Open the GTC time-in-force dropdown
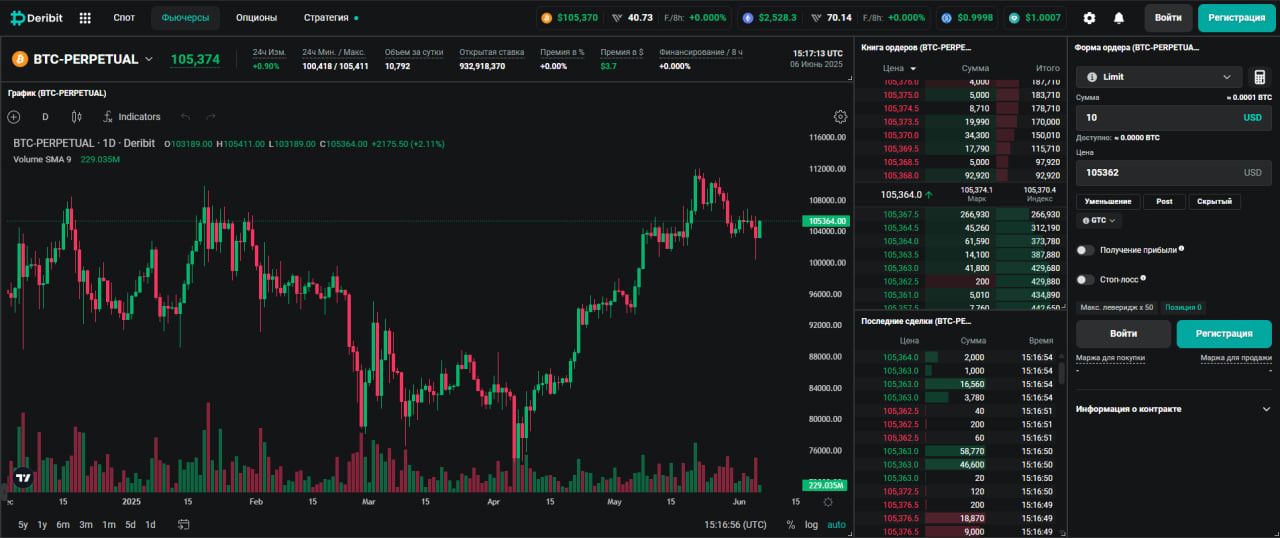Screen dimensions: 1280x538 [x=1099, y=220]
